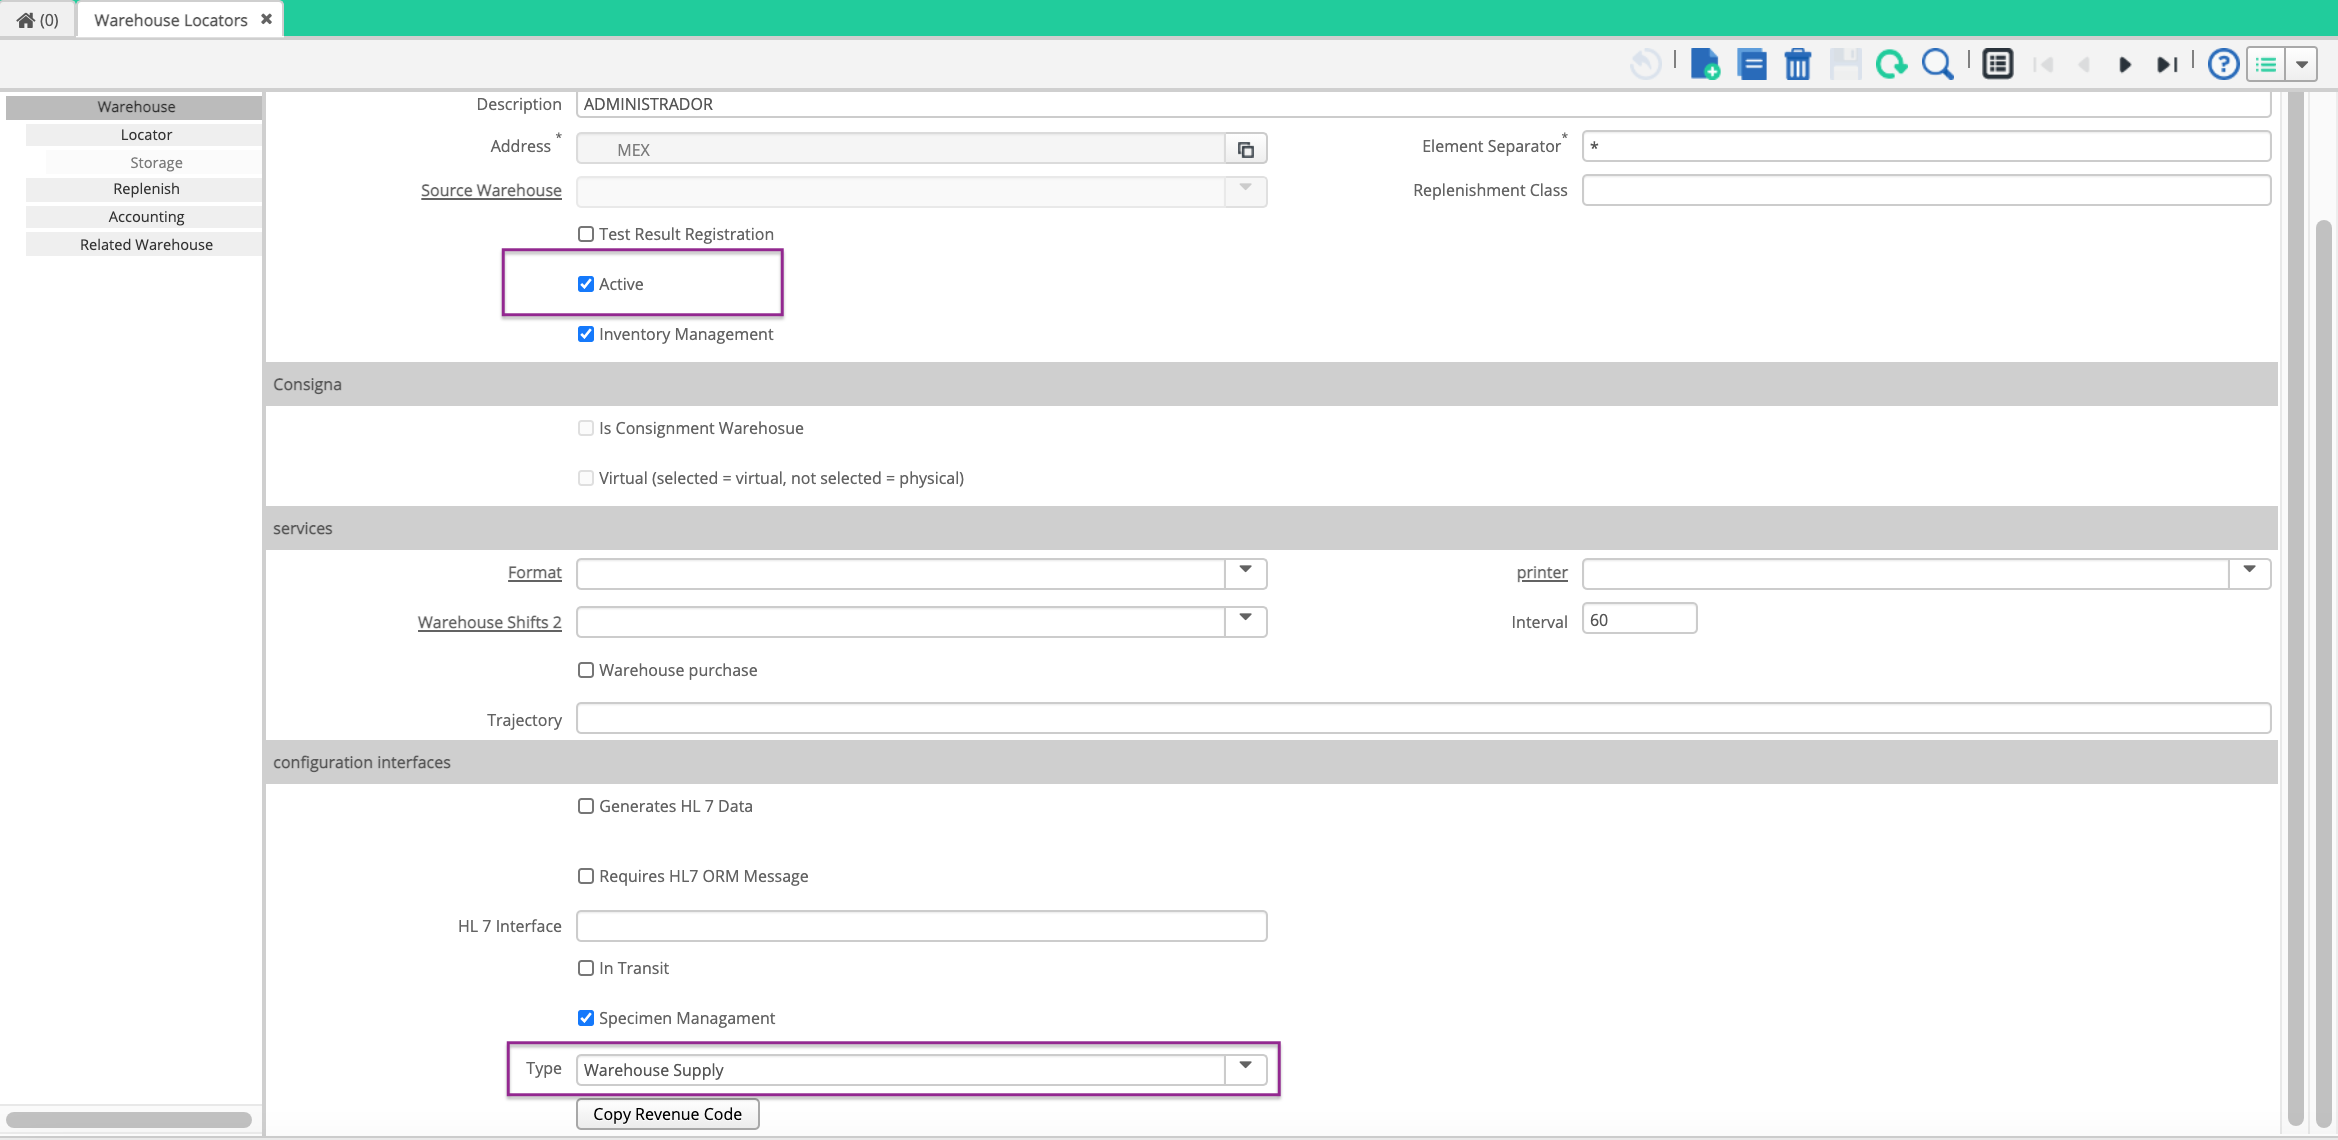2338x1140 pixels.
Task: Refresh the warehouse record data
Action: [1891, 63]
